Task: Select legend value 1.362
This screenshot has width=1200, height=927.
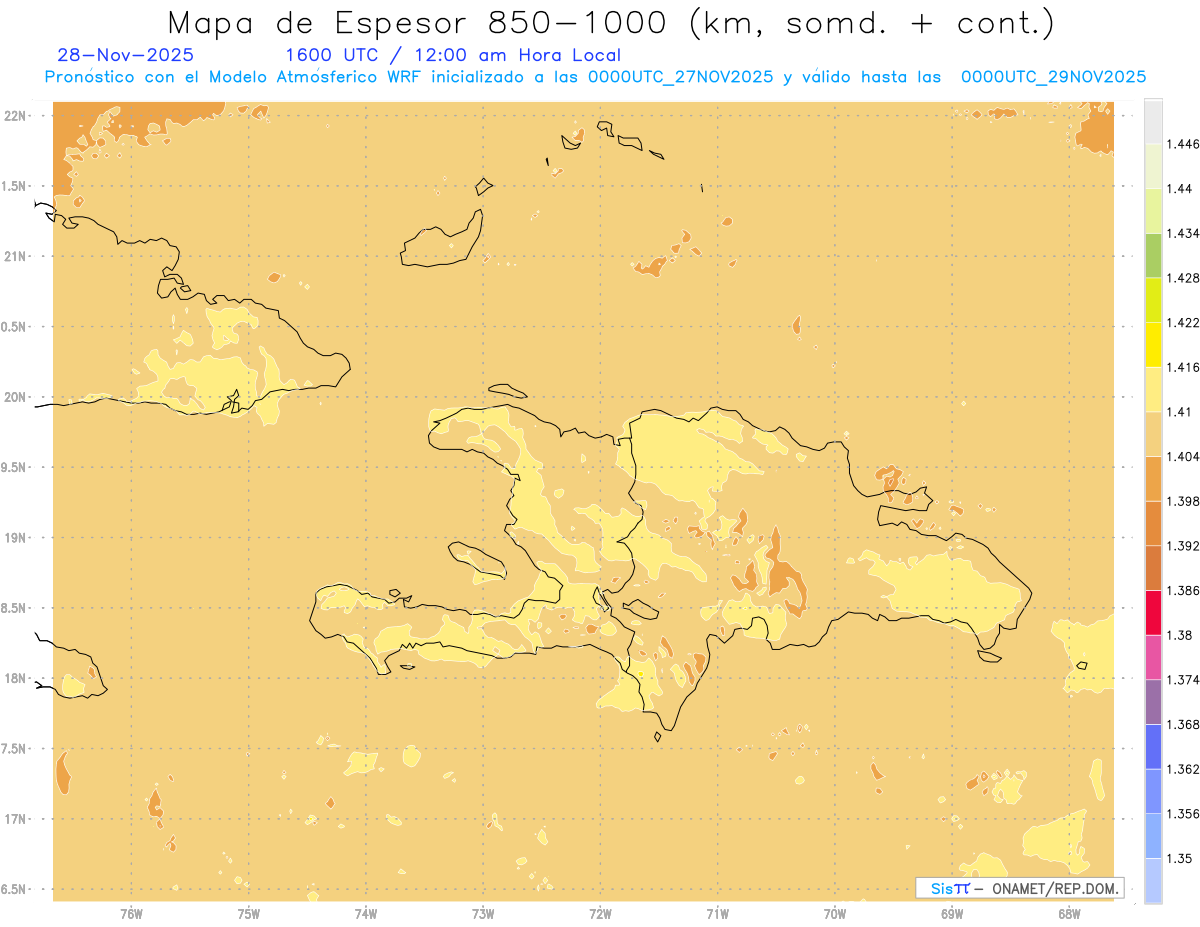Action: [x=1182, y=769]
